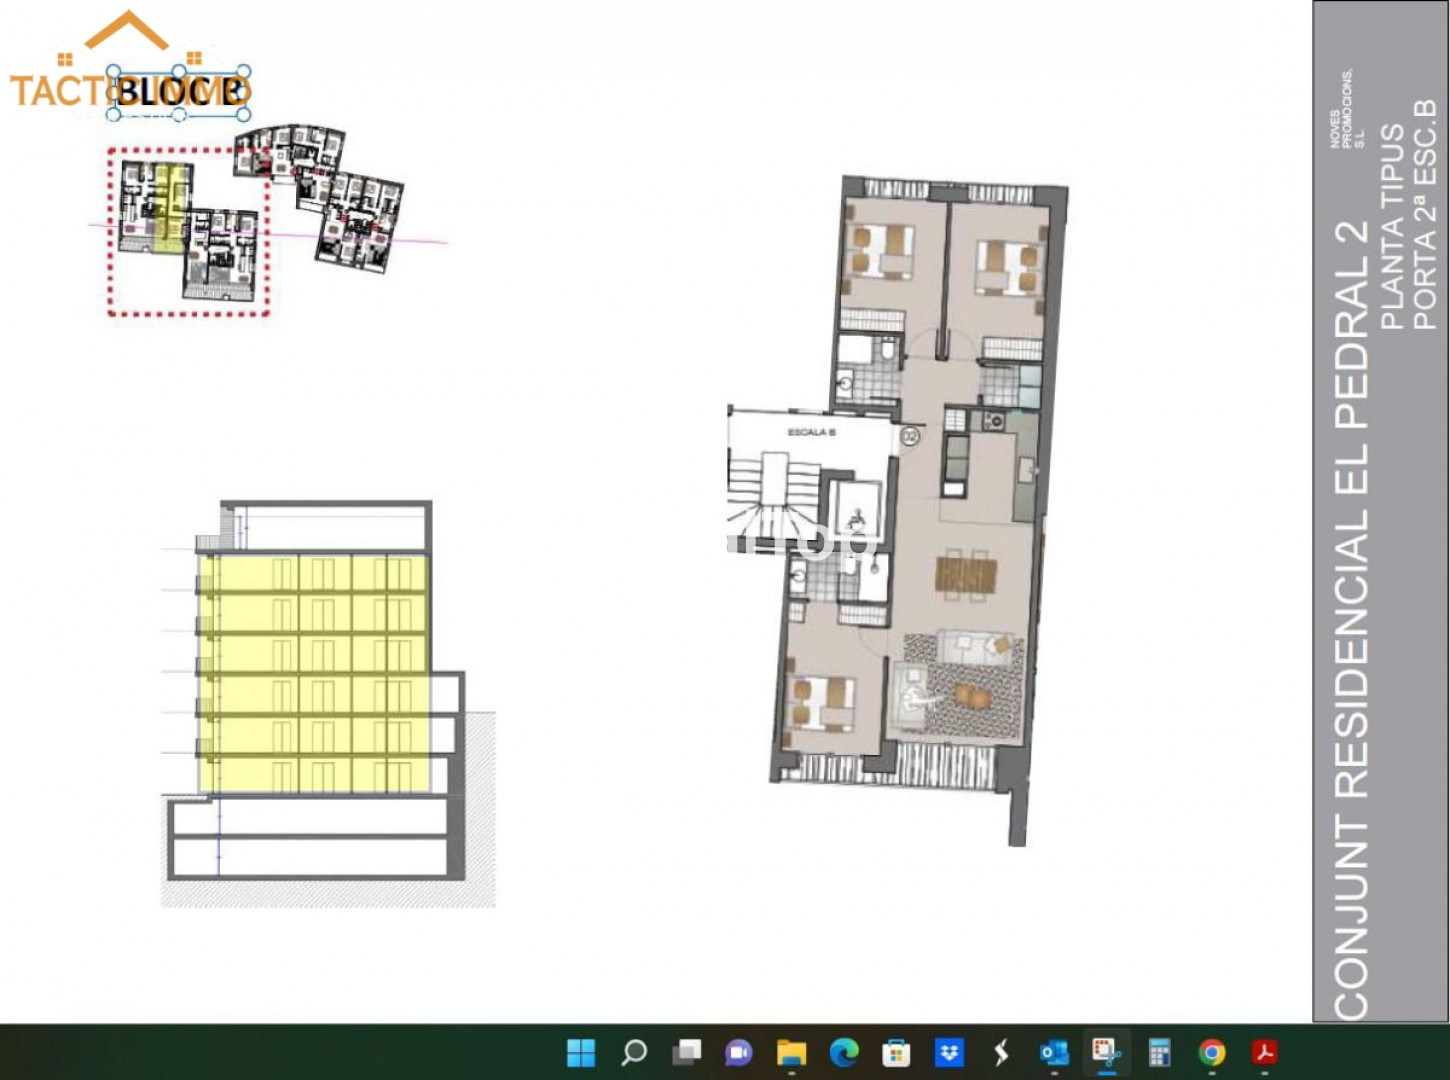
Task: Click the black lightning-bolt app icon in the taskbar
Action: click(1001, 1052)
